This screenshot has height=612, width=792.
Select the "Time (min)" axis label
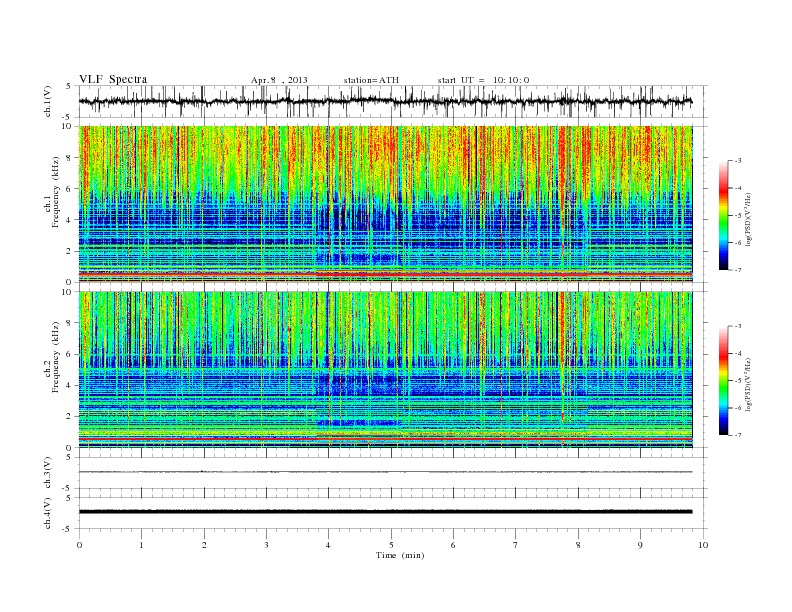[400, 555]
